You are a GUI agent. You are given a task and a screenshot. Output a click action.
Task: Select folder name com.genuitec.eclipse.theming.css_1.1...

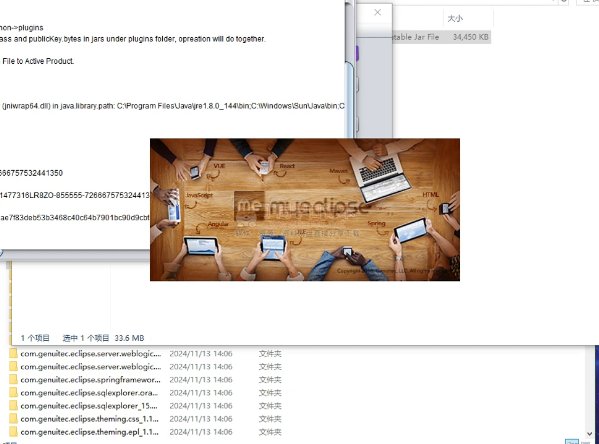(x=89, y=419)
